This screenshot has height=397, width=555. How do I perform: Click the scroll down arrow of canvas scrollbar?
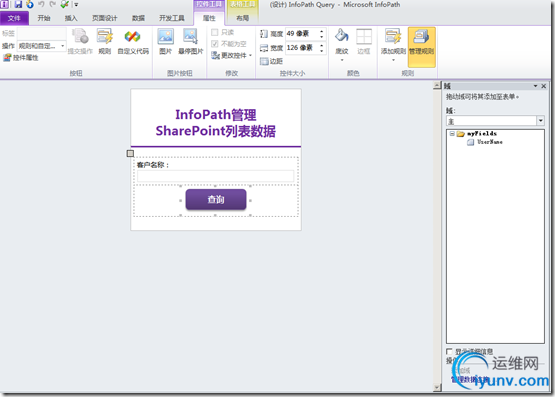[x=437, y=387]
